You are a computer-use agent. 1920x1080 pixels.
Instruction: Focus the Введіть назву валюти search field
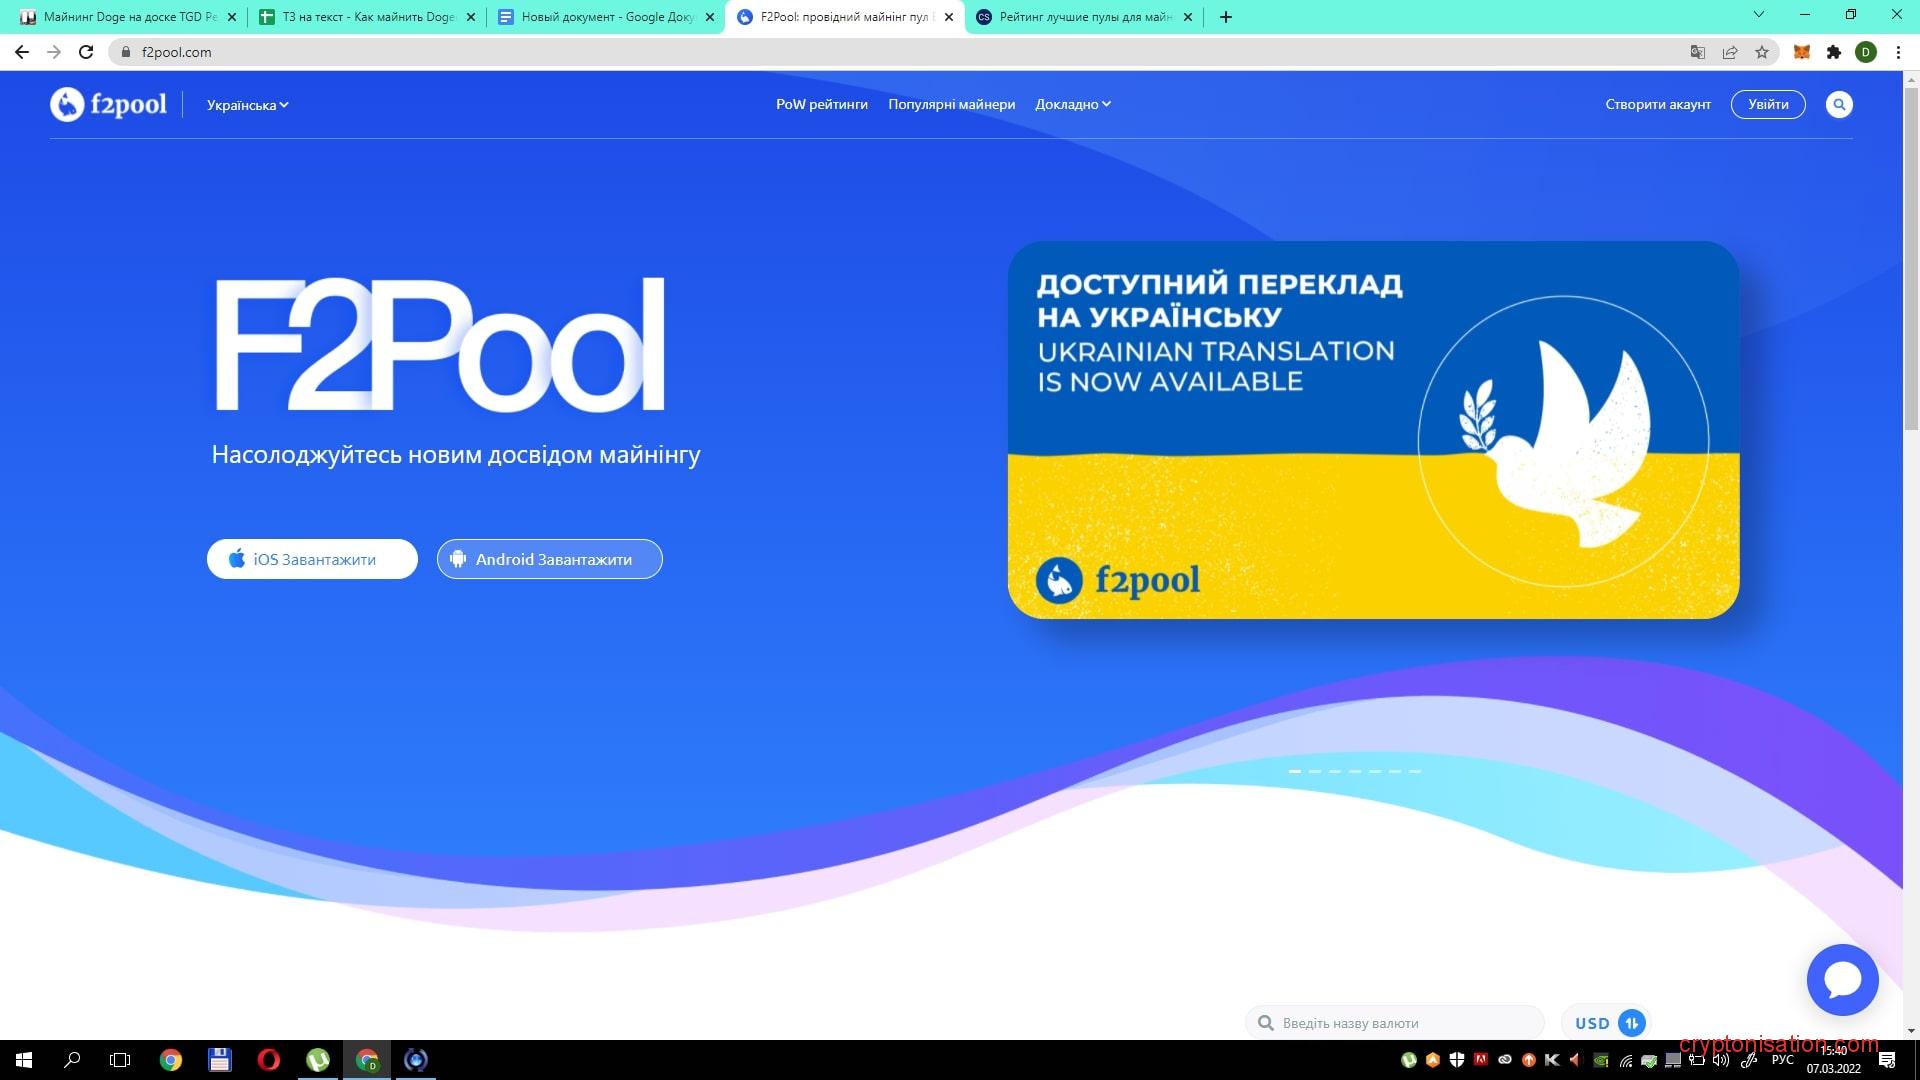pos(1395,1022)
